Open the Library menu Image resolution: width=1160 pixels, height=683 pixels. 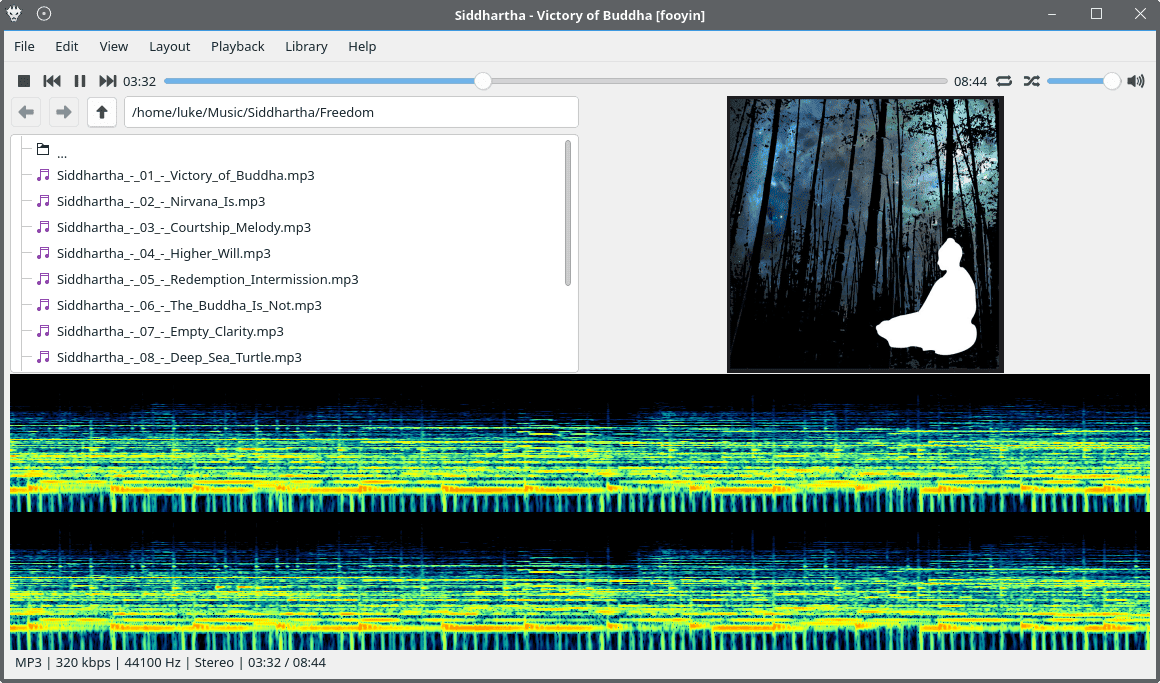[x=306, y=46]
